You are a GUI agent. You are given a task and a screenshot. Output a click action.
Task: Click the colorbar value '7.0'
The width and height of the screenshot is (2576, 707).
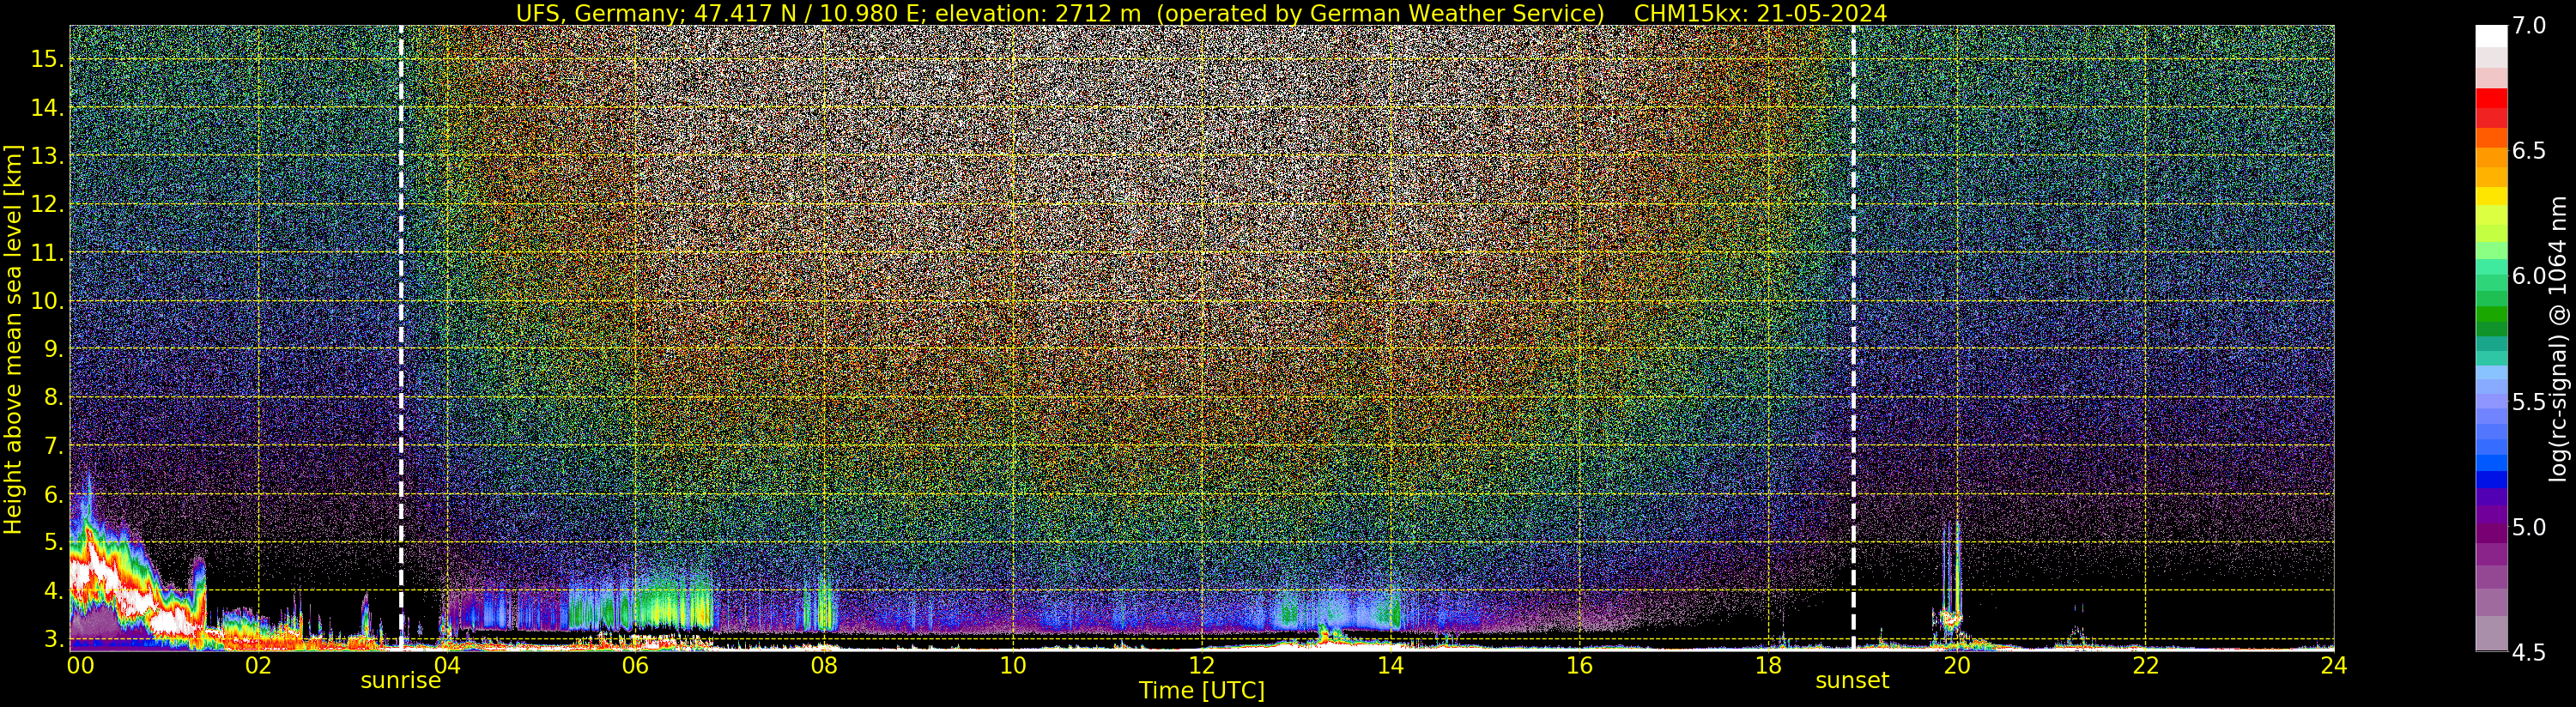[2529, 26]
